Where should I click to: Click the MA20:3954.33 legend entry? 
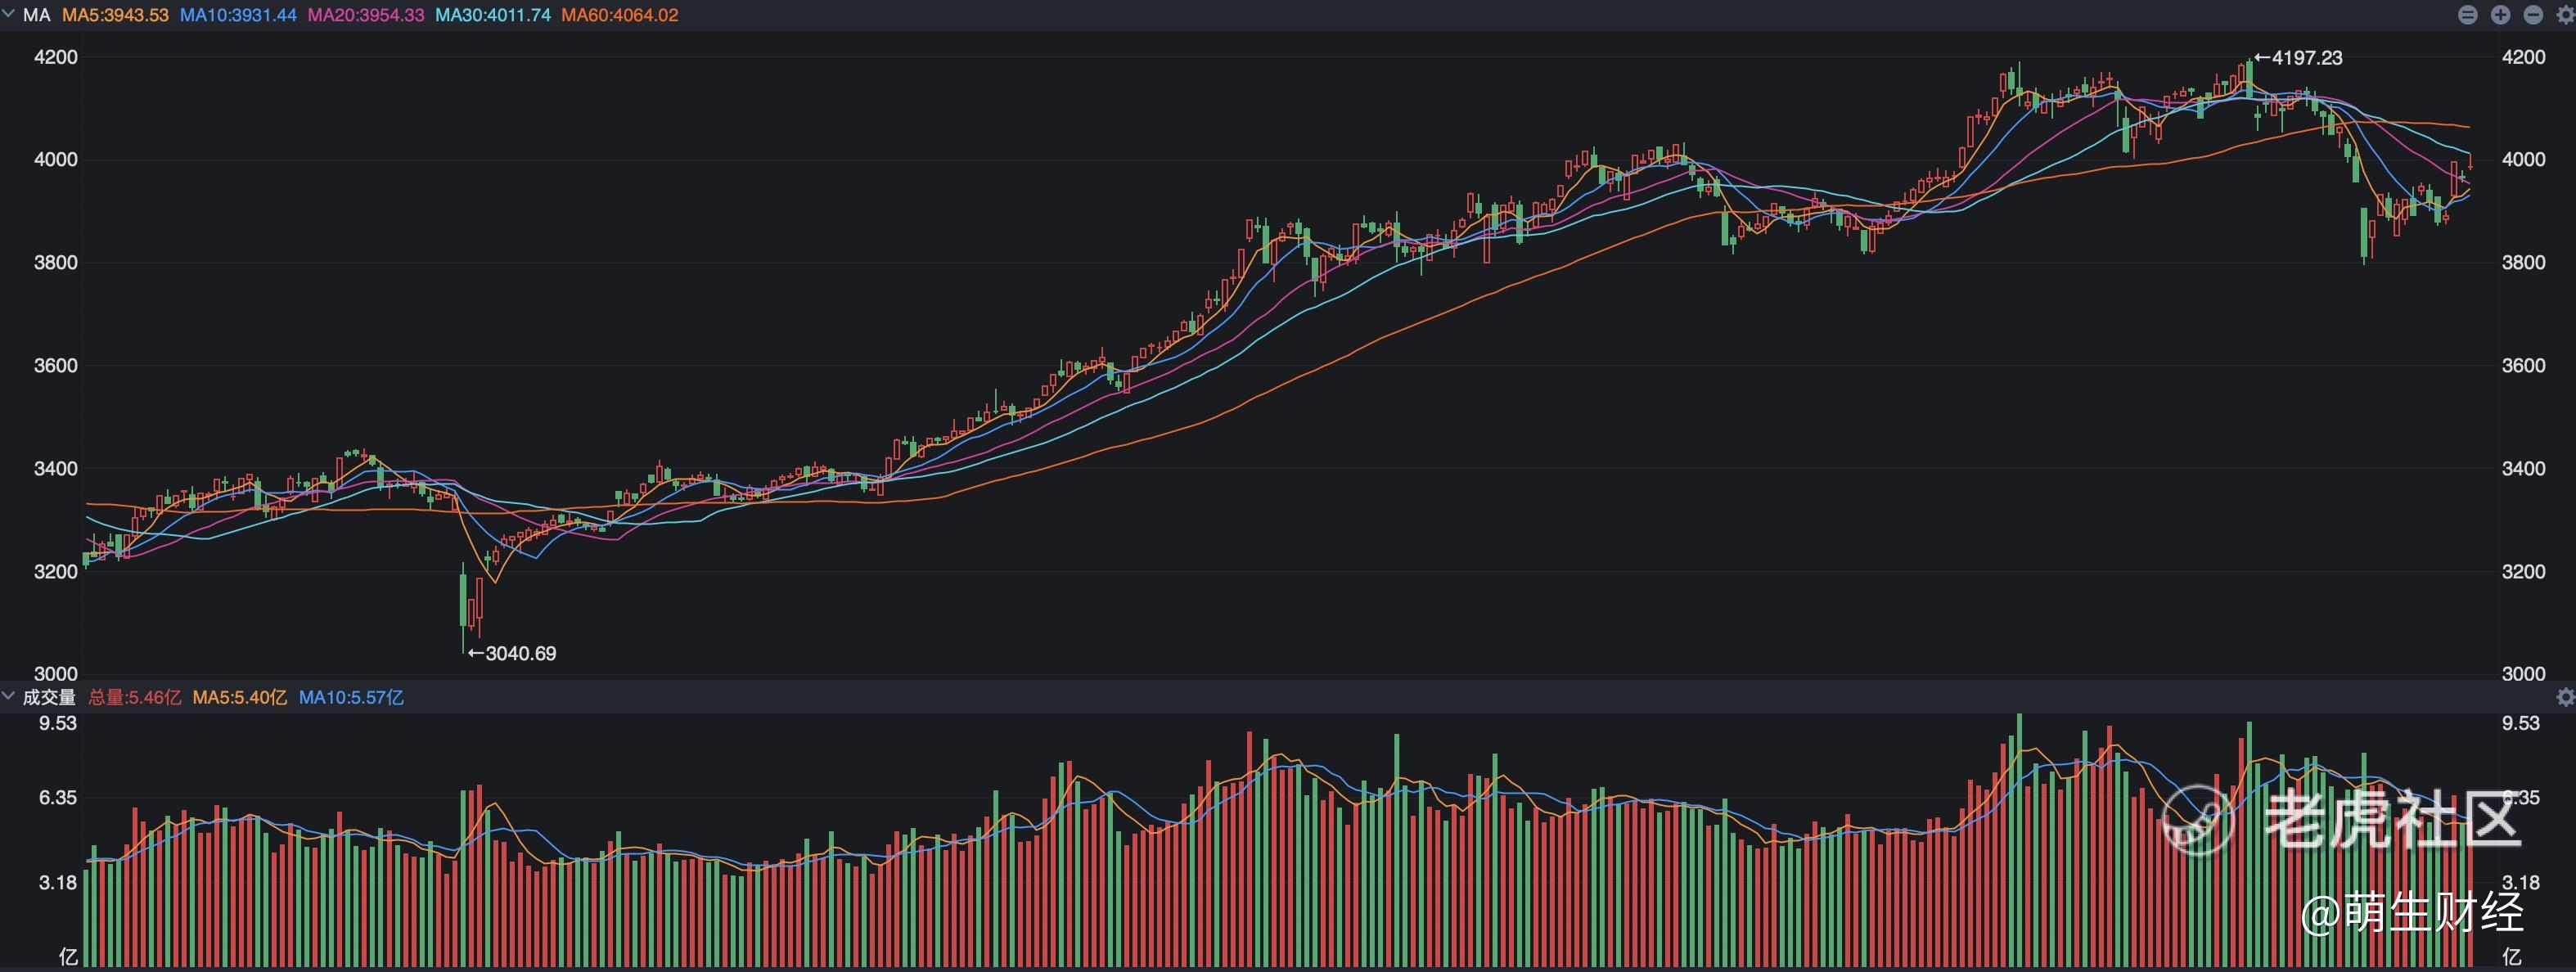point(365,15)
